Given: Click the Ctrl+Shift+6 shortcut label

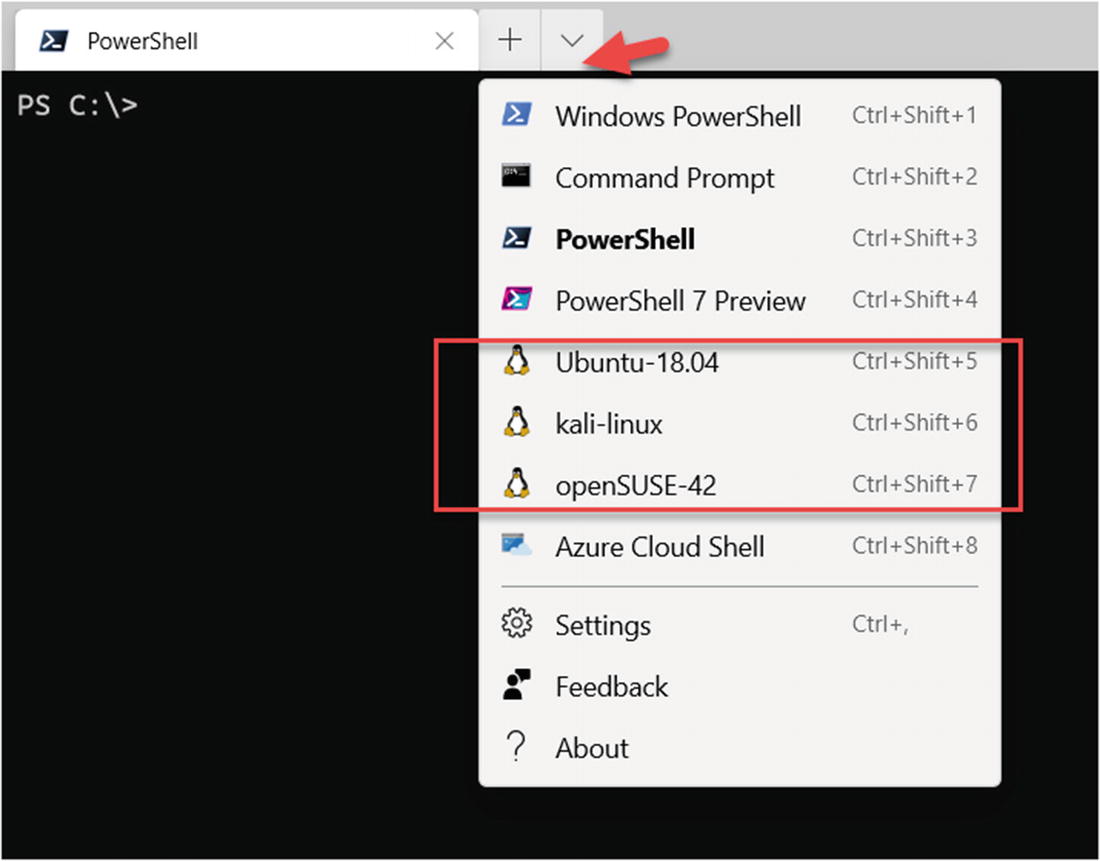Looking at the screenshot, I should [914, 422].
